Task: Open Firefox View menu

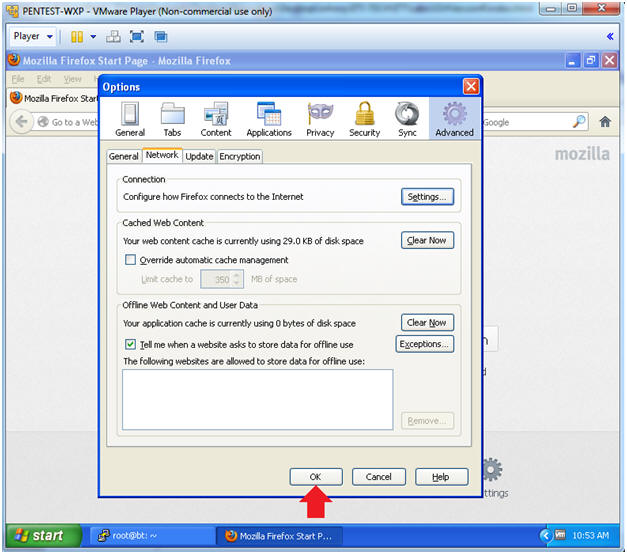Action: point(72,79)
